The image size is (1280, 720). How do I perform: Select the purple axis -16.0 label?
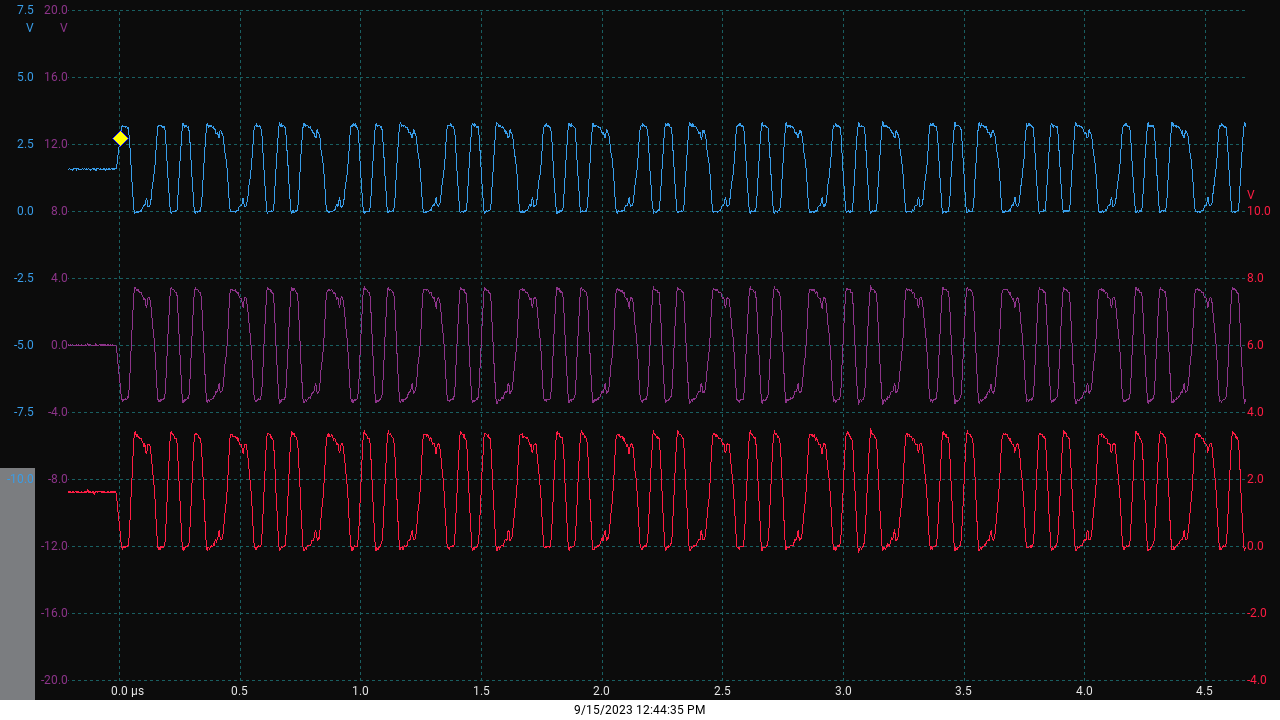tap(54, 613)
